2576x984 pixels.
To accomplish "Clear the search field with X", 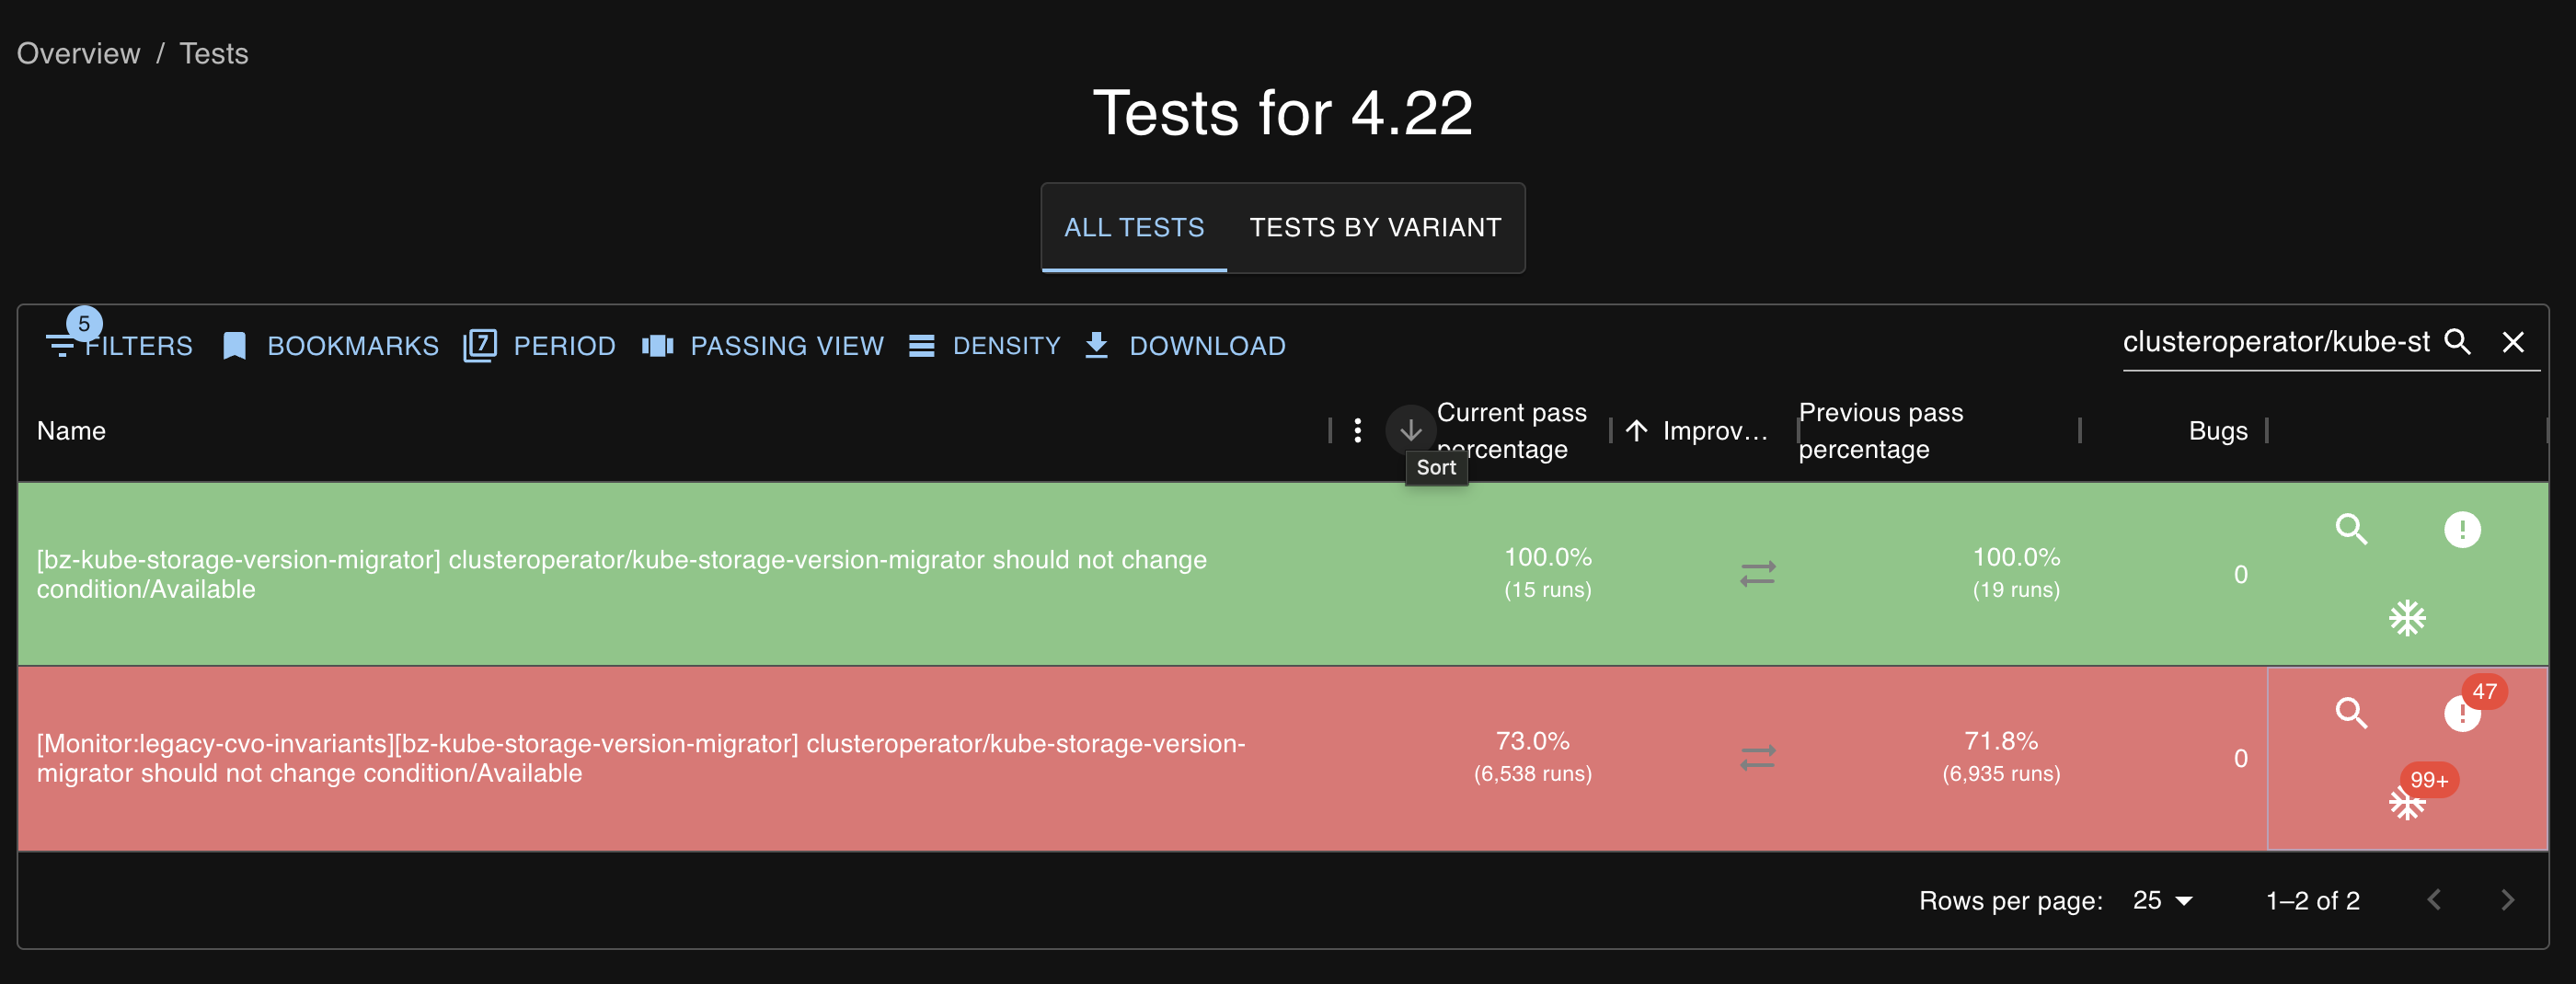I will [x=2512, y=342].
